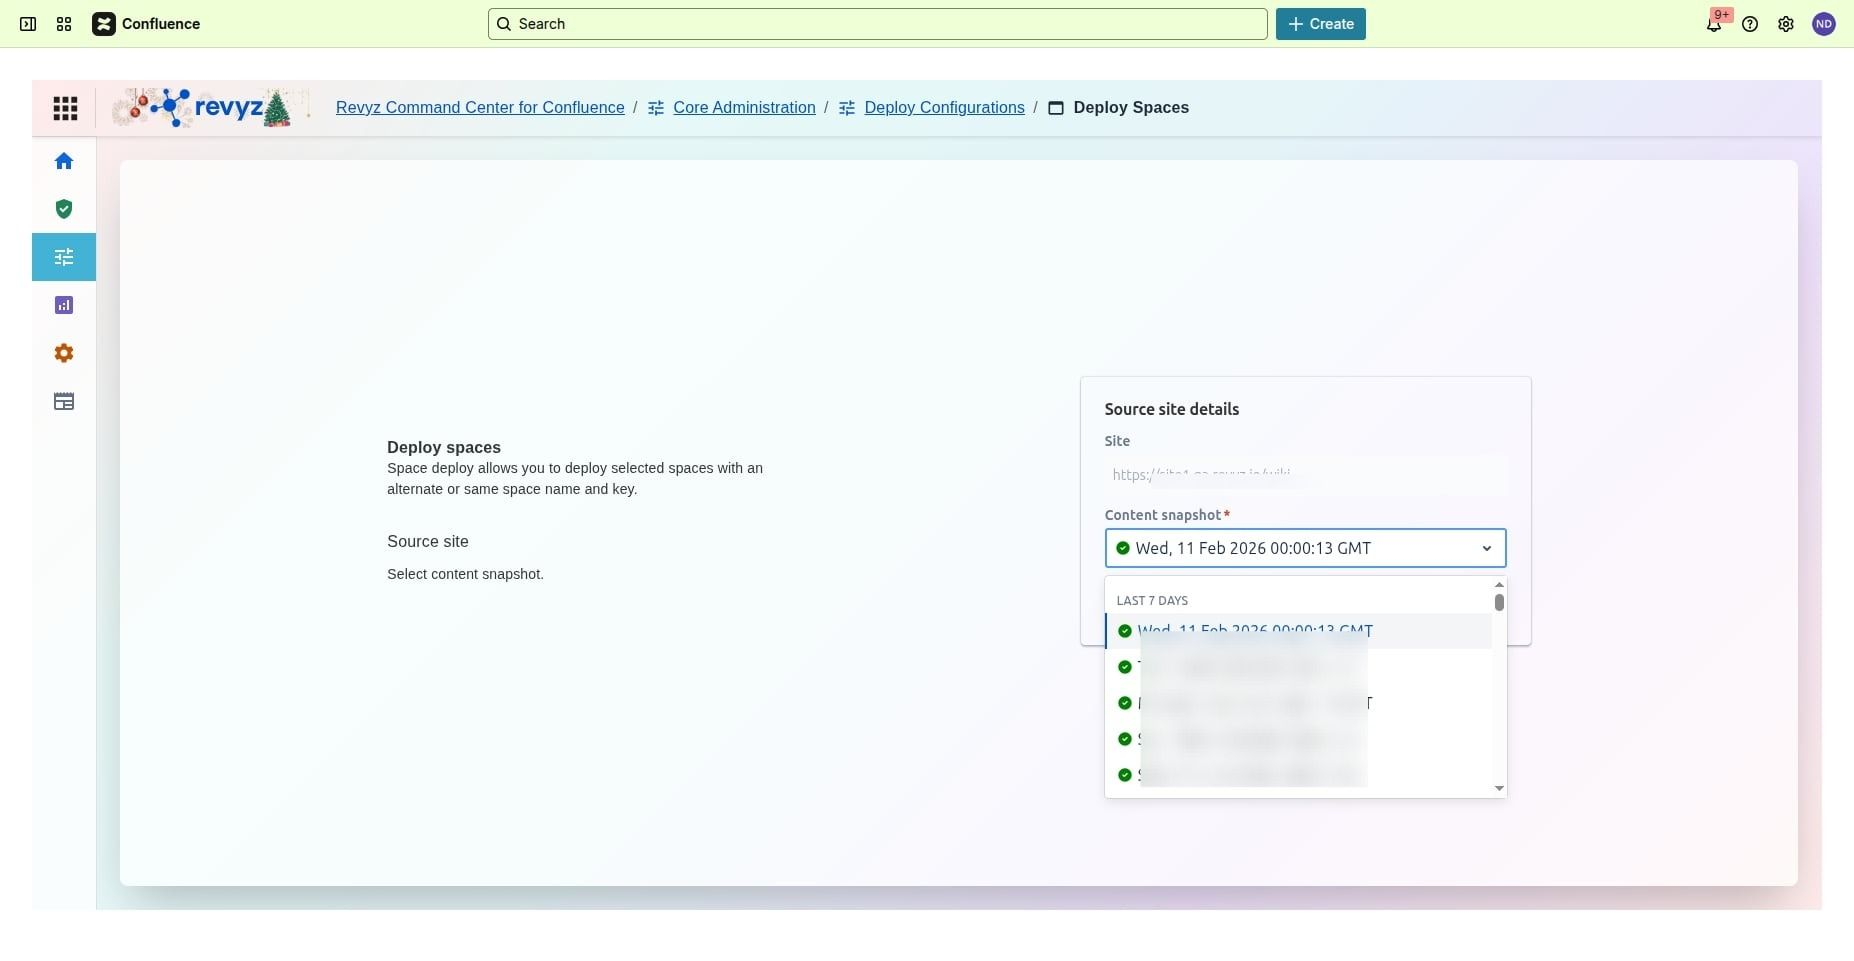
Task: Click the table layout sidebar icon
Action: [64, 401]
